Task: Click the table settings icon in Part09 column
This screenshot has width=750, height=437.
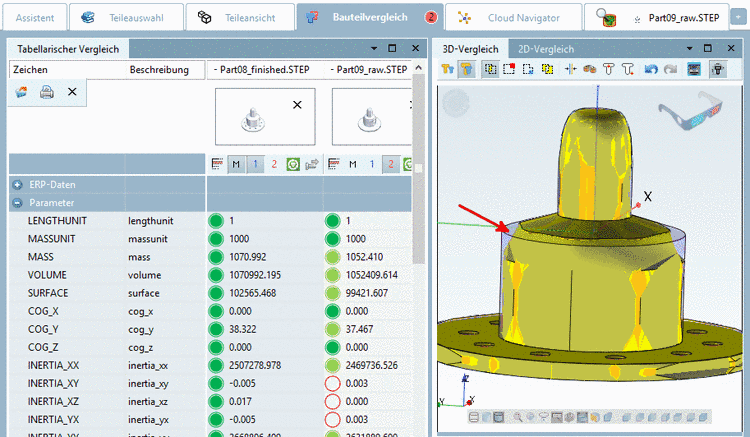Action: (334, 164)
